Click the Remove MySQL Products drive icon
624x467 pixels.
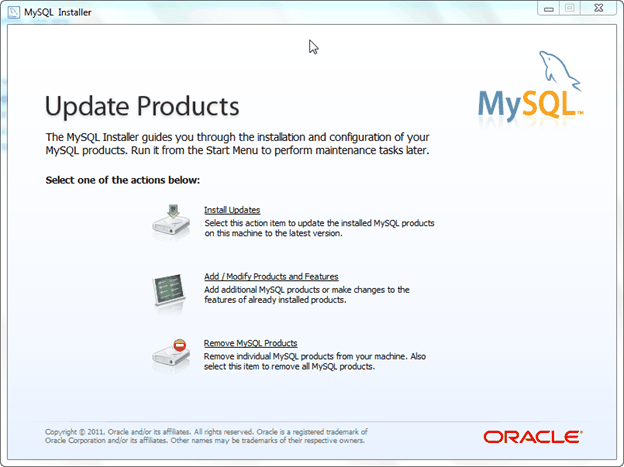pos(171,352)
